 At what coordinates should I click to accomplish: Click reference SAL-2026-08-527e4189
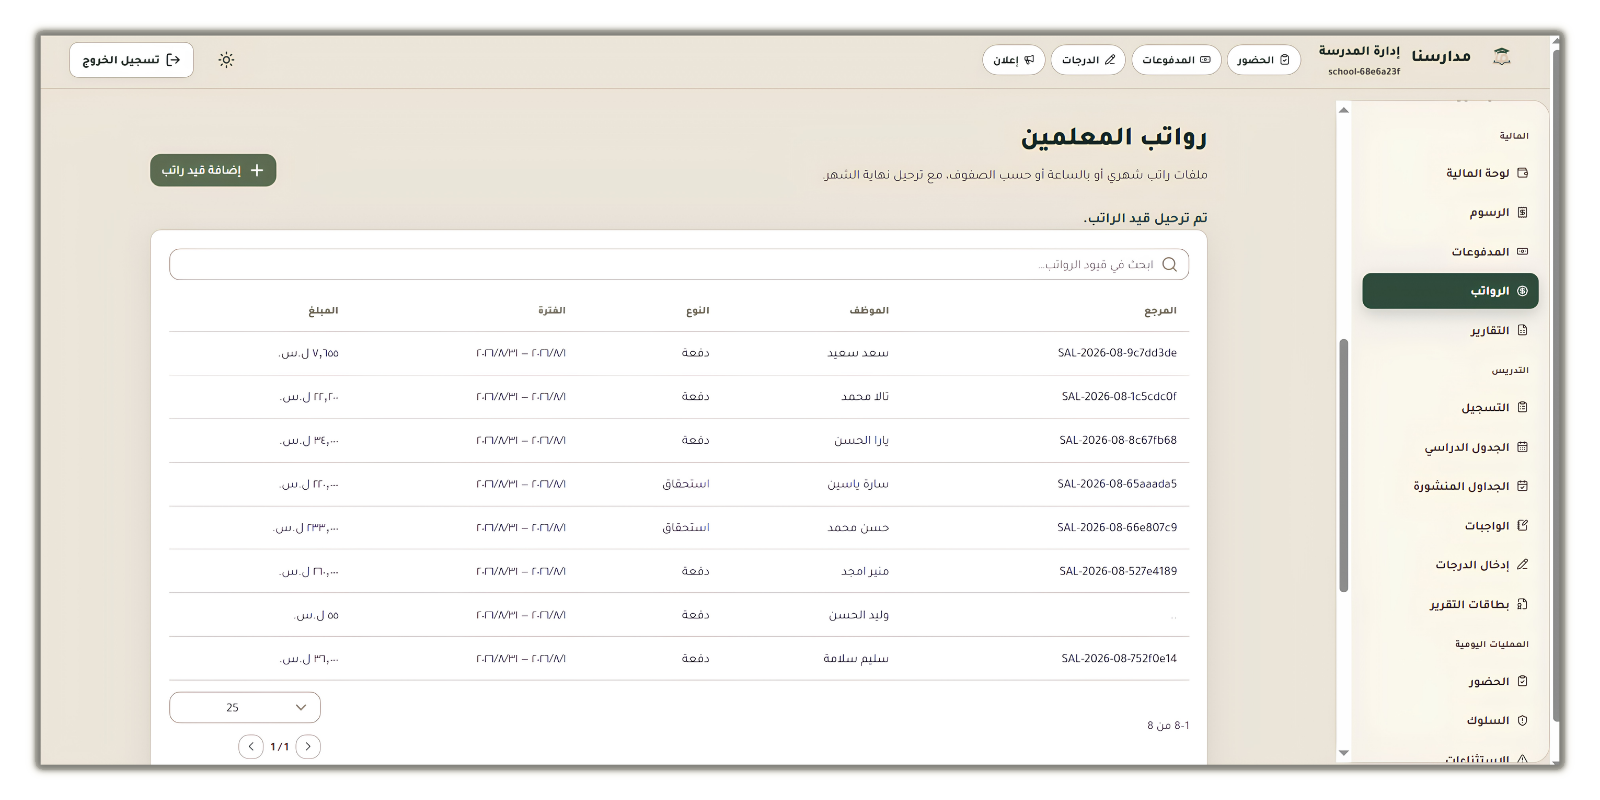coord(1118,571)
